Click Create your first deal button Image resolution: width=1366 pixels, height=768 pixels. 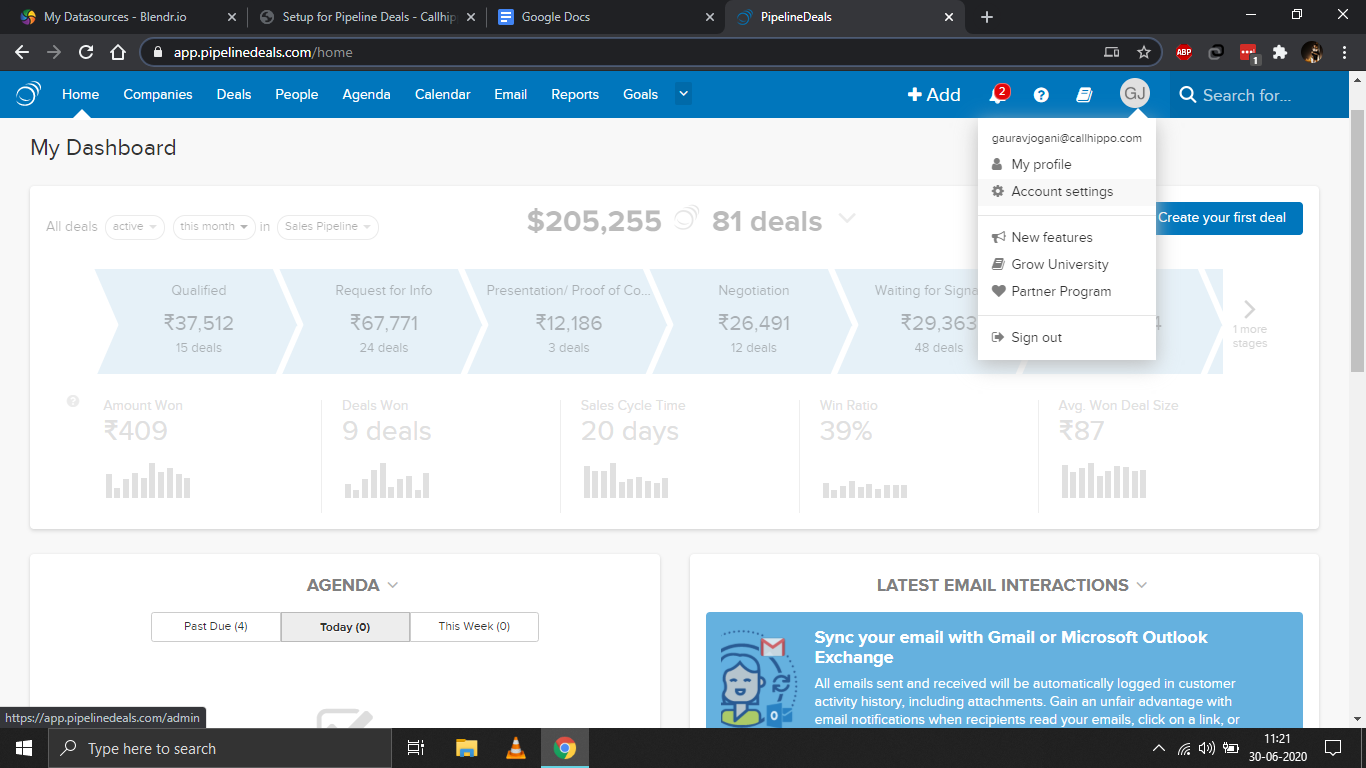click(x=1222, y=217)
